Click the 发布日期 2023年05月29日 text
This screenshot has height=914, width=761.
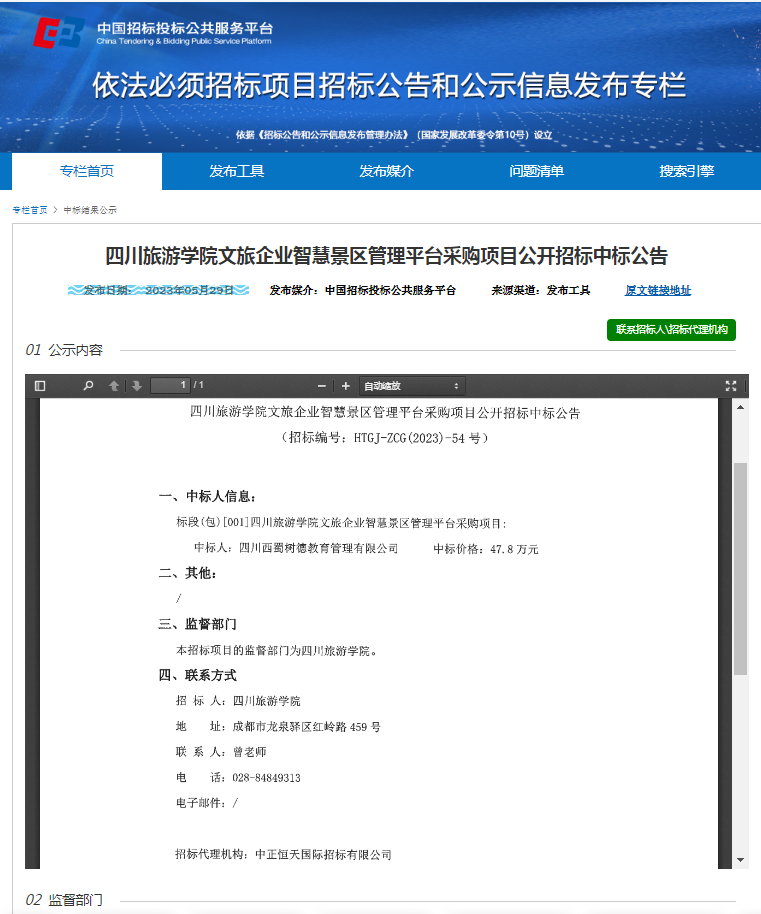[158, 290]
